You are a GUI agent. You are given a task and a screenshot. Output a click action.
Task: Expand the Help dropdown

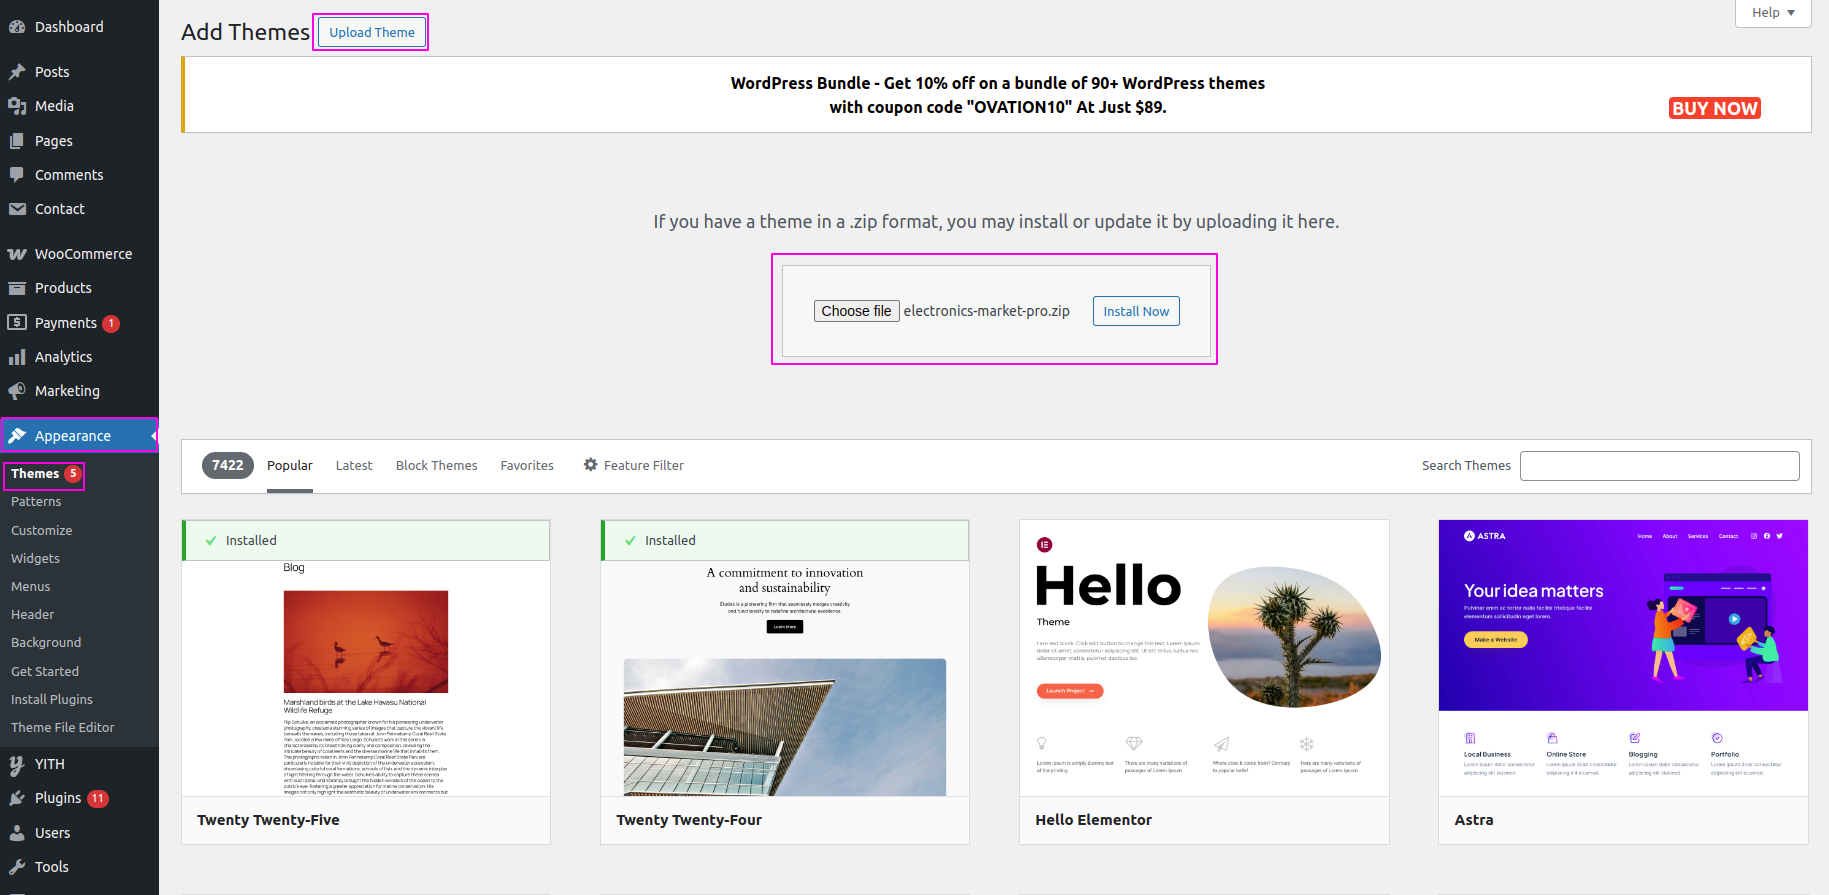[1773, 13]
